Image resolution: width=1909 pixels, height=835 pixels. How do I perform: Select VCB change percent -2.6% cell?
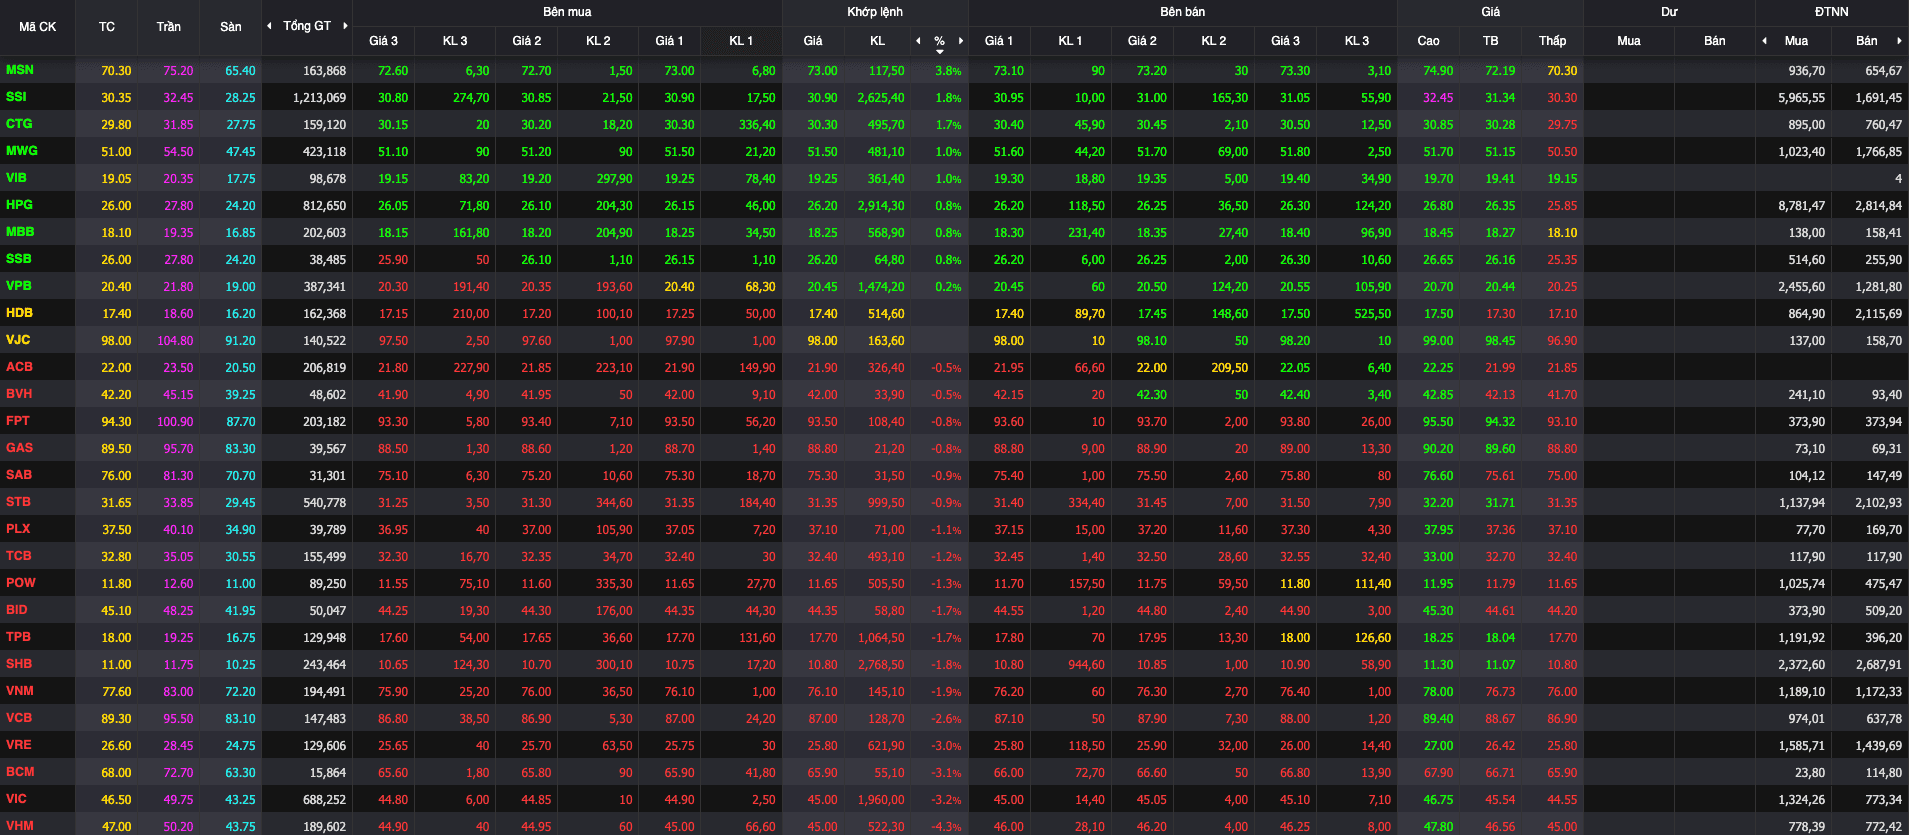(946, 719)
